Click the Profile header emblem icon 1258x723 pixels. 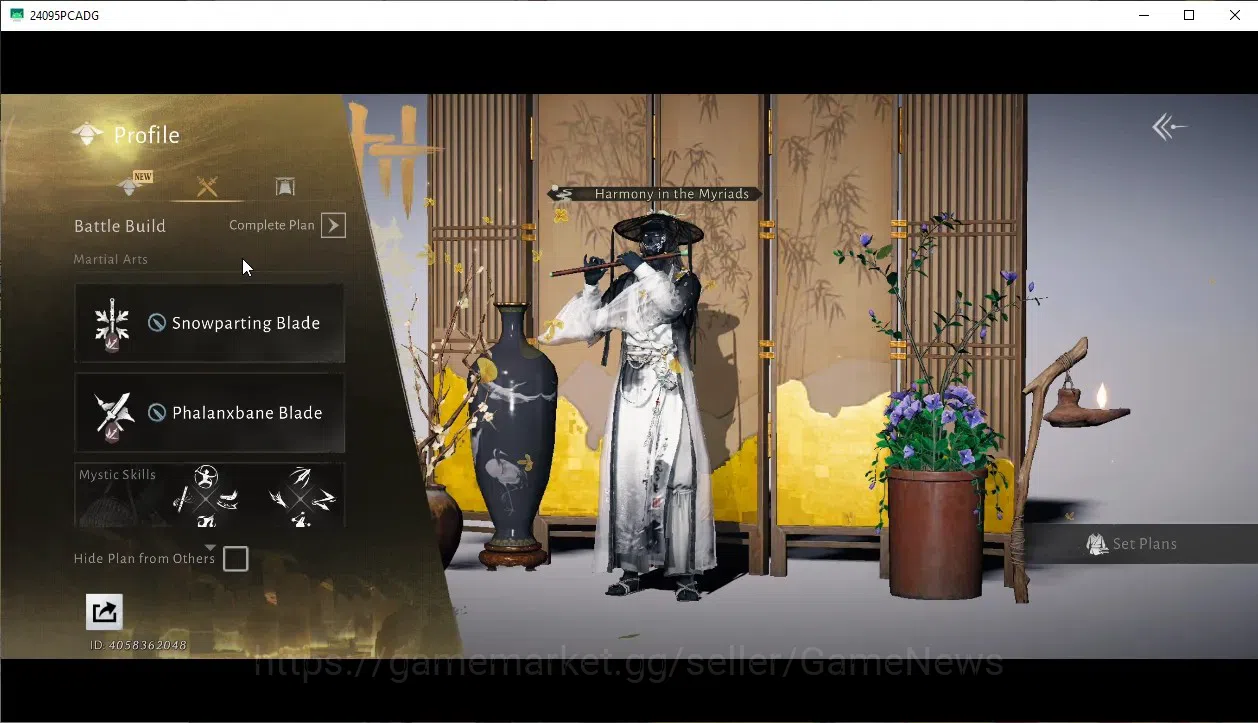88,135
